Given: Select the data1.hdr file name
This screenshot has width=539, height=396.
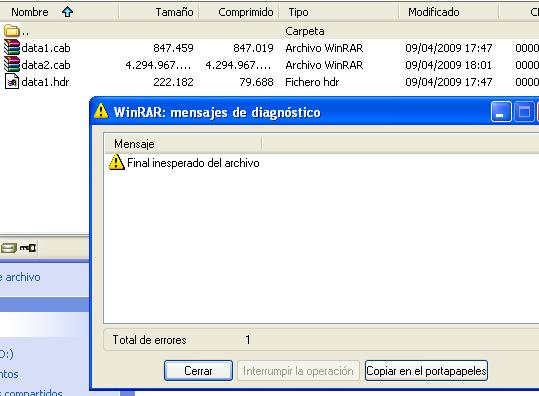Looking at the screenshot, I should pyautogui.click(x=45, y=82).
